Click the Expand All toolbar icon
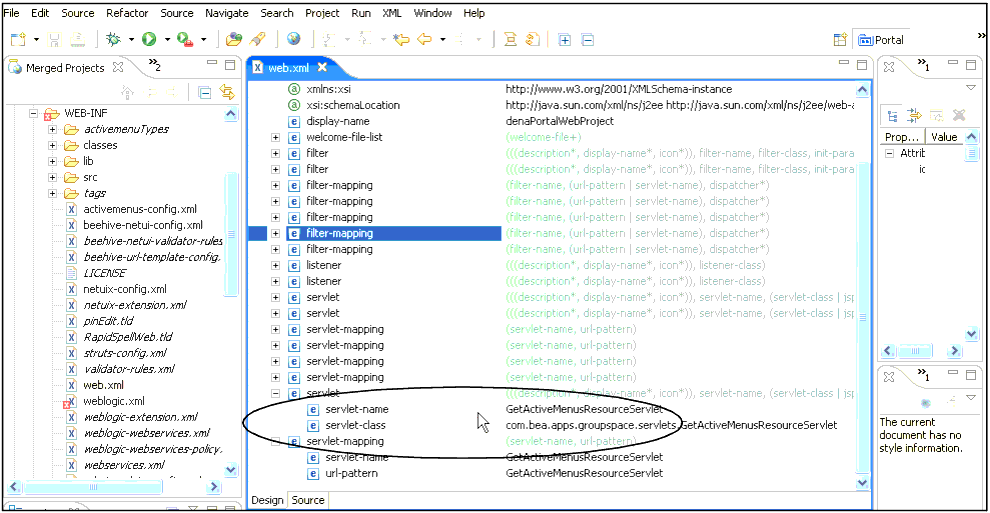The width and height of the screenshot is (990, 513). pyautogui.click(x=564, y=40)
